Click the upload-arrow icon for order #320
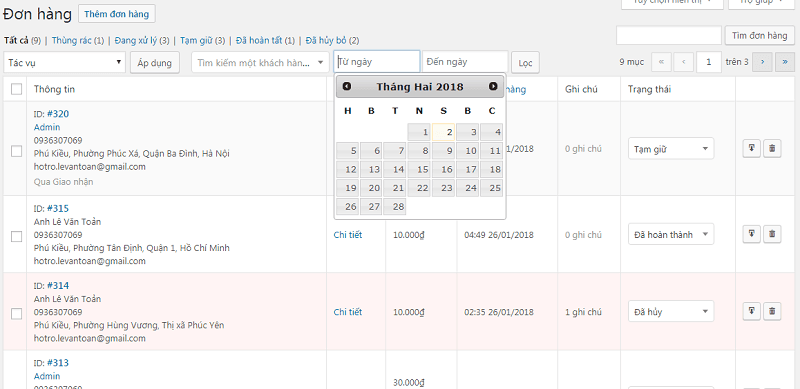 point(752,149)
